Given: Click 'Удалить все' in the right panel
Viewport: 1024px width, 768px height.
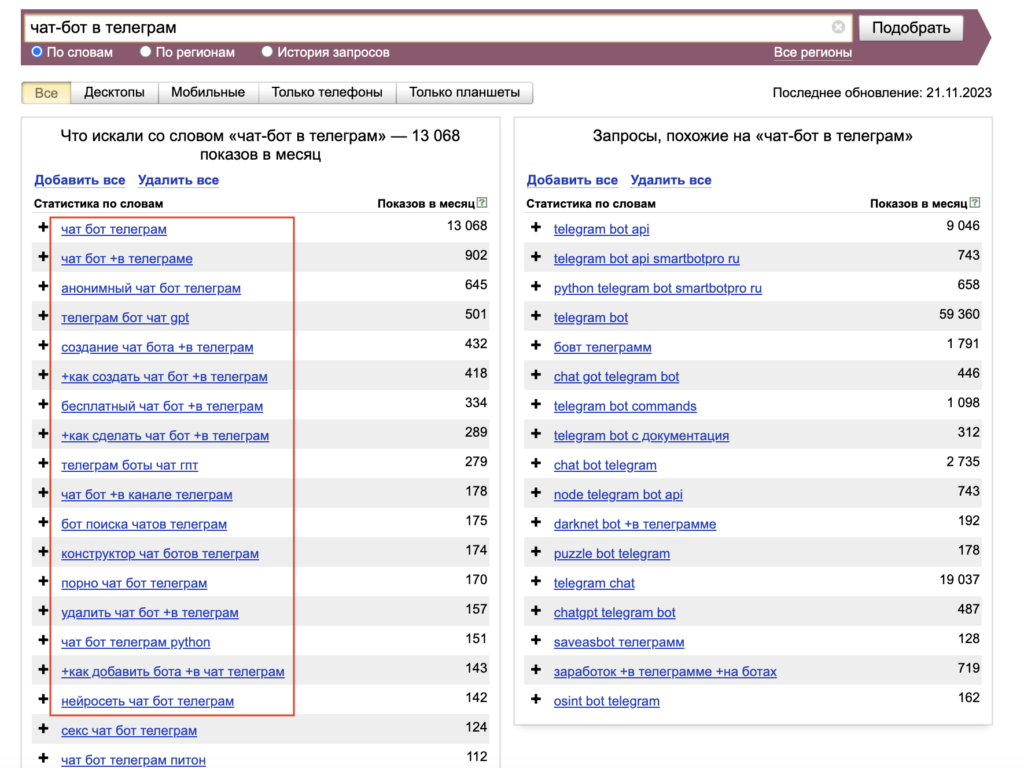Looking at the screenshot, I should tap(670, 180).
